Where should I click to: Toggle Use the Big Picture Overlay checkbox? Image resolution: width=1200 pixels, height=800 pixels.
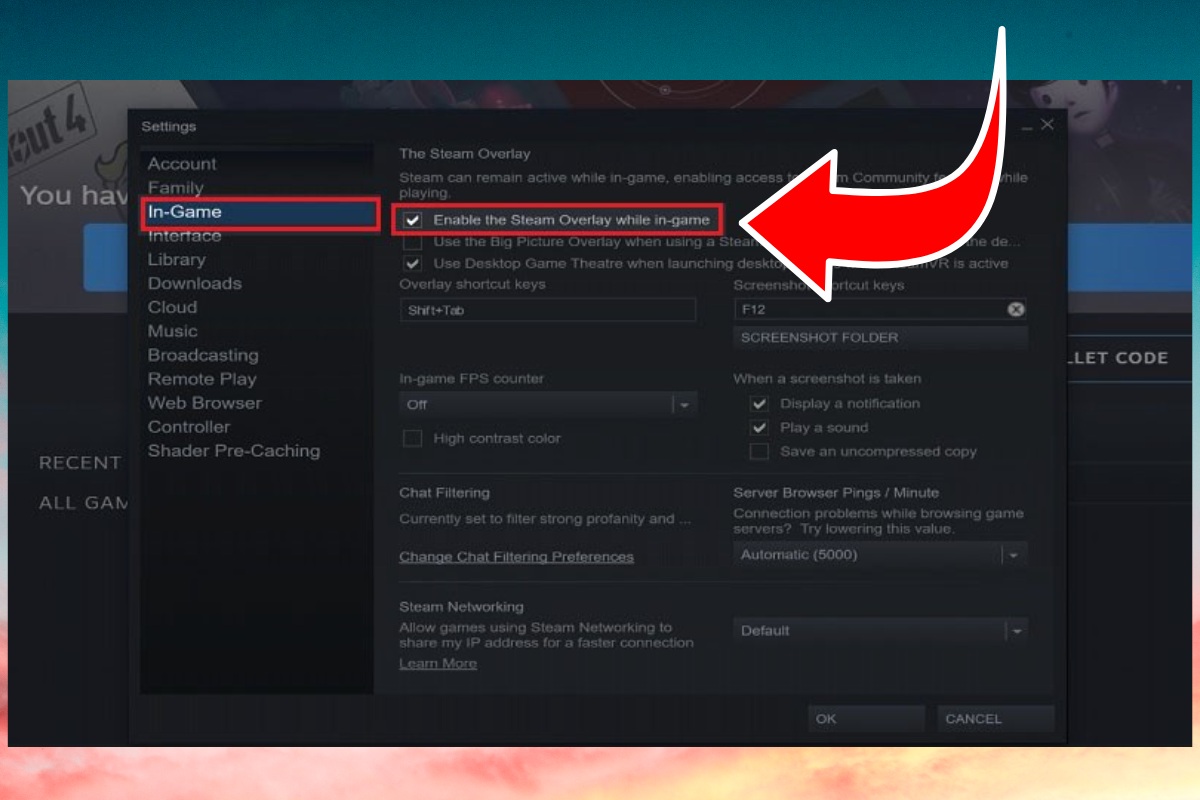coord(413,242)
